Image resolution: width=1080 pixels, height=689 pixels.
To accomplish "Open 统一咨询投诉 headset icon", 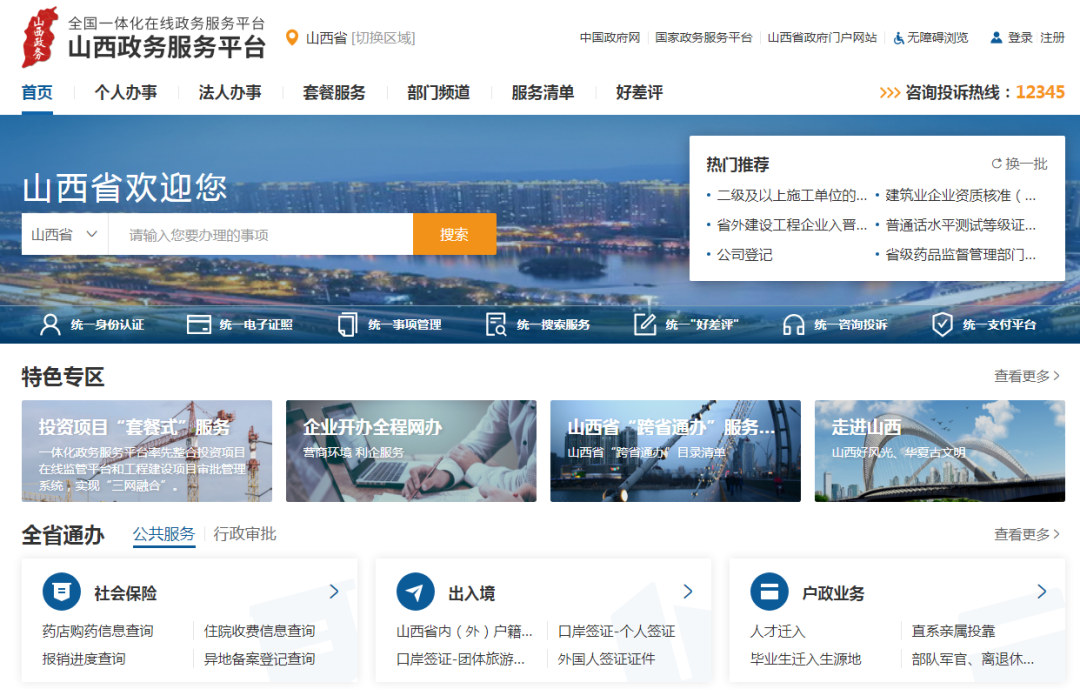I will tap(792, 324).
